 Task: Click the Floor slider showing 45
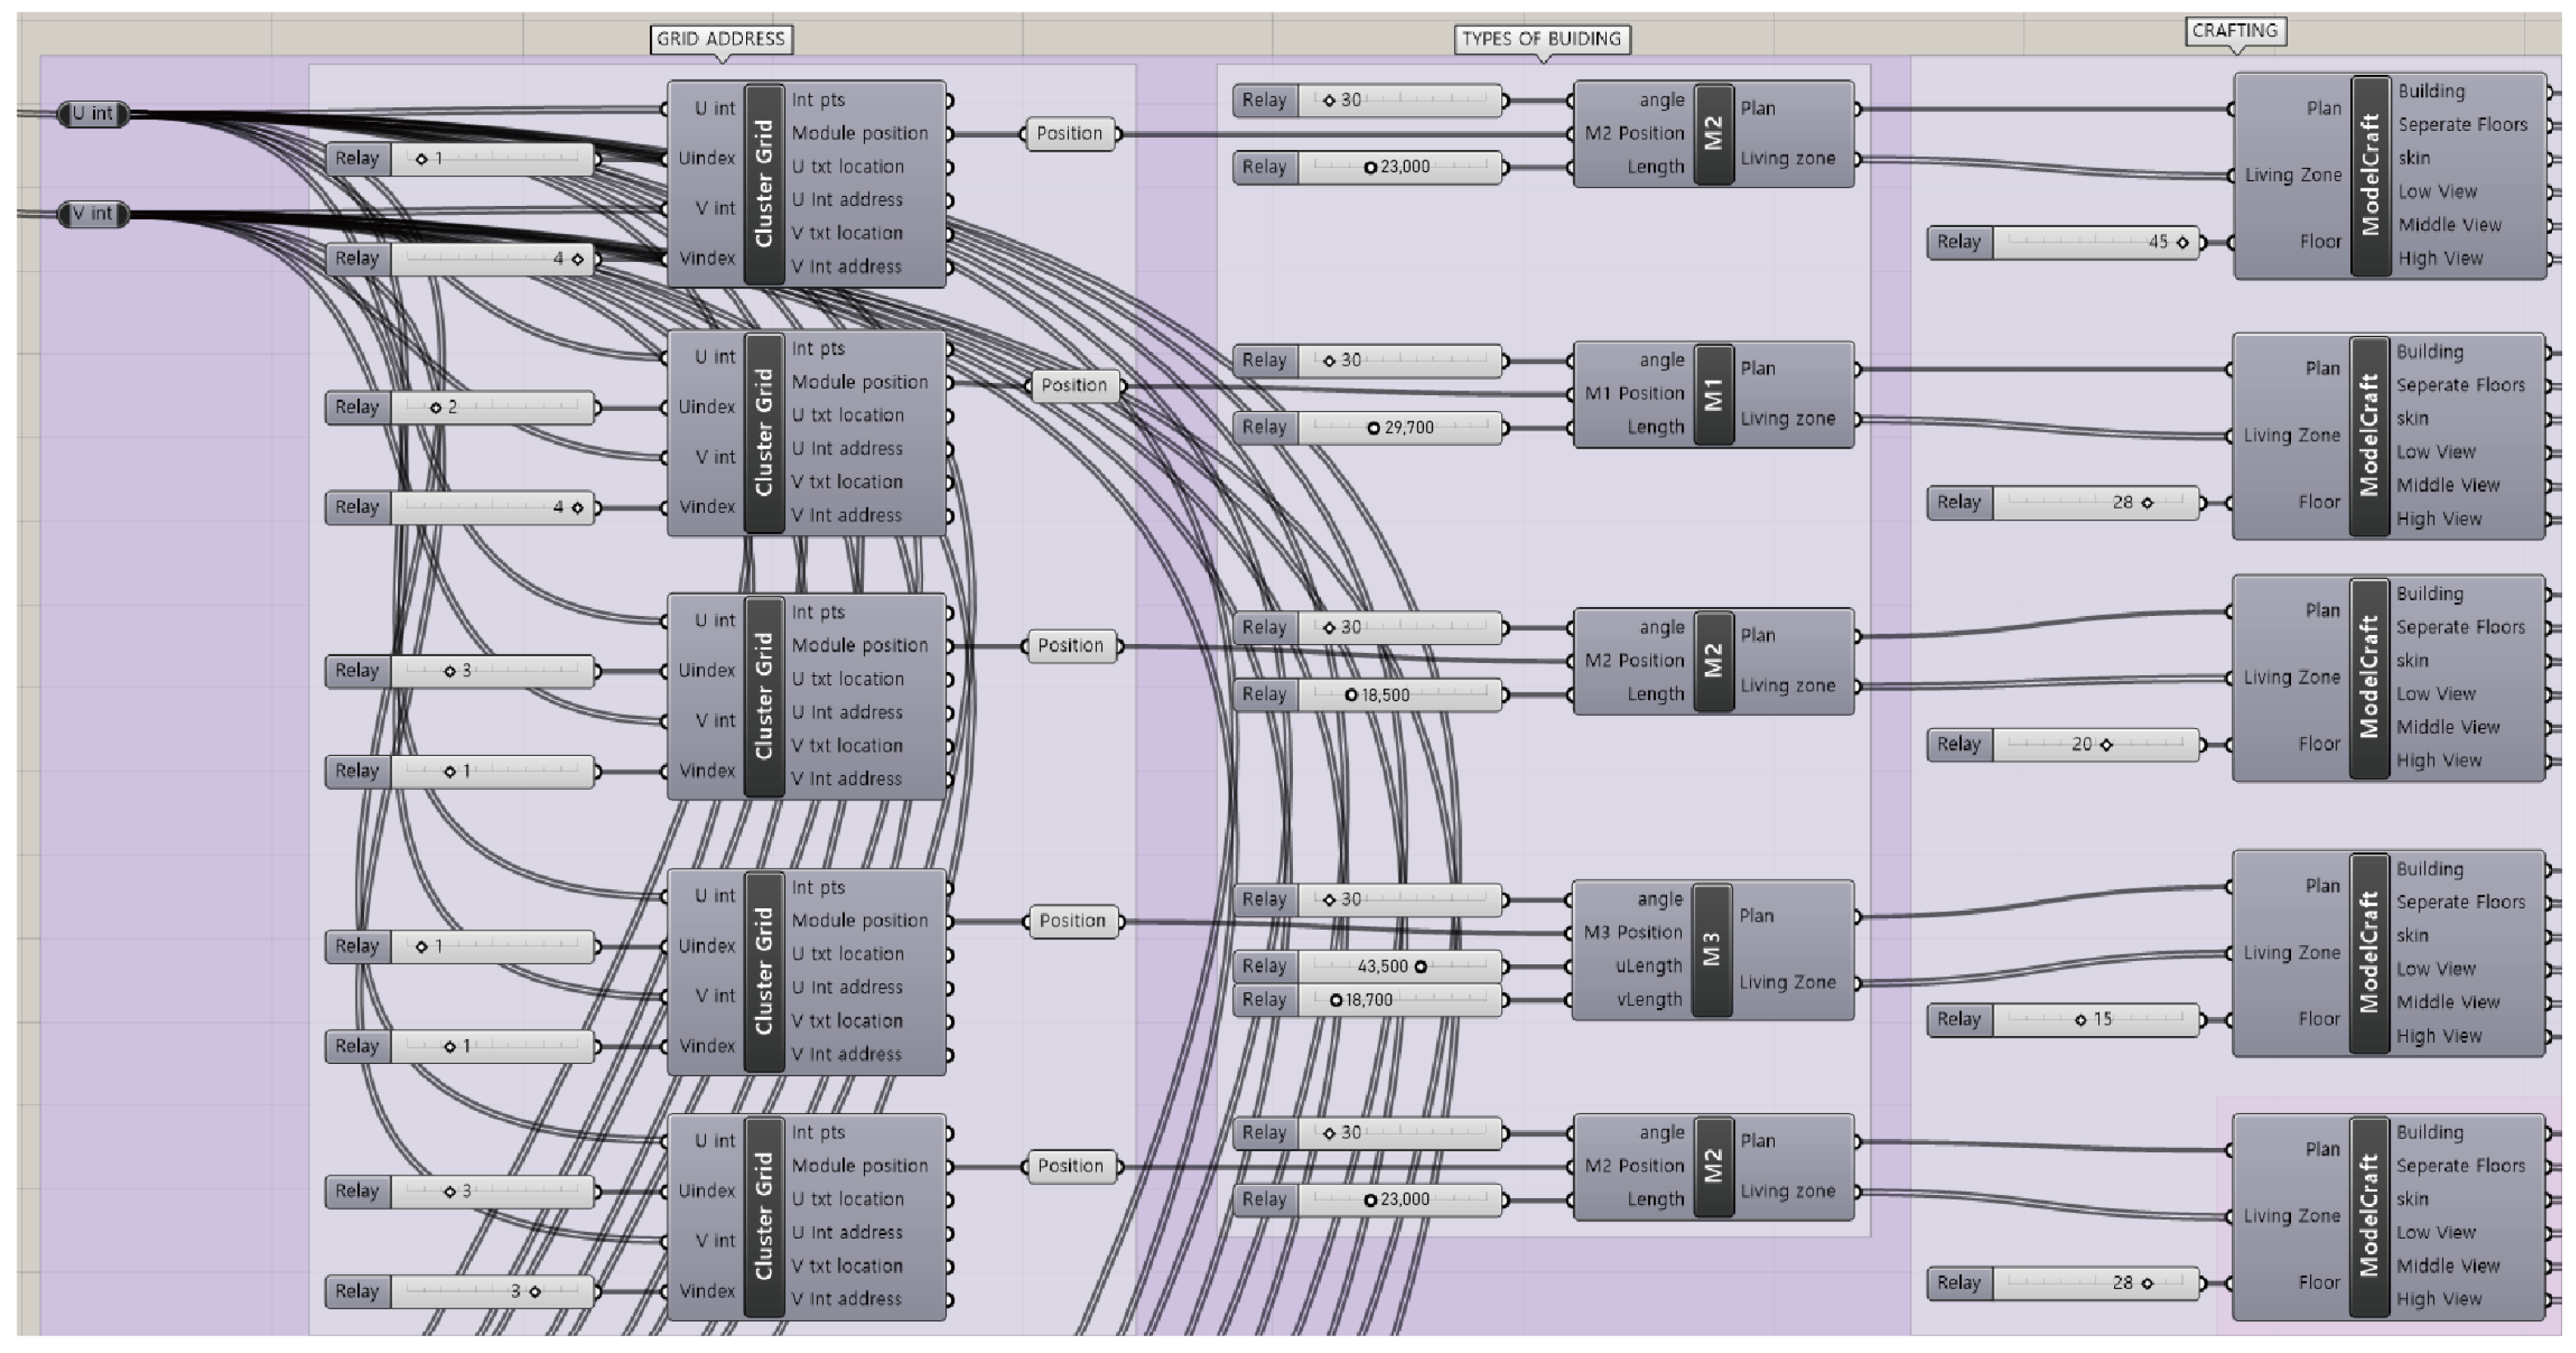click(2095, 242)
